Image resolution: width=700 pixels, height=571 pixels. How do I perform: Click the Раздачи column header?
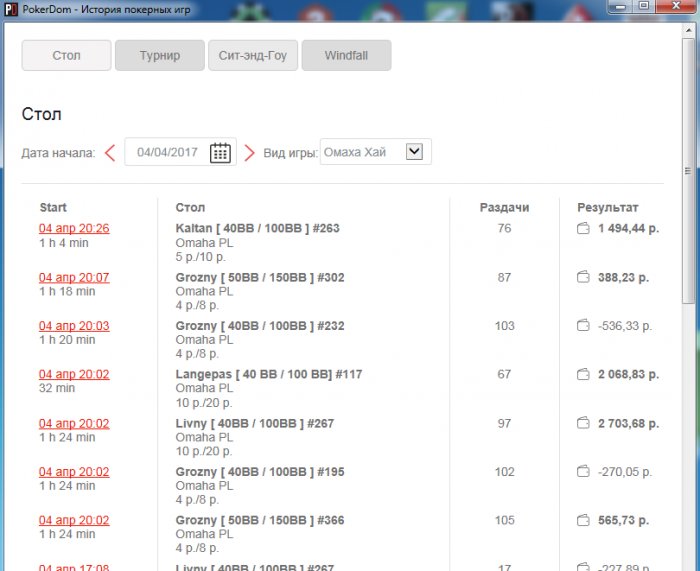(504, 208)
